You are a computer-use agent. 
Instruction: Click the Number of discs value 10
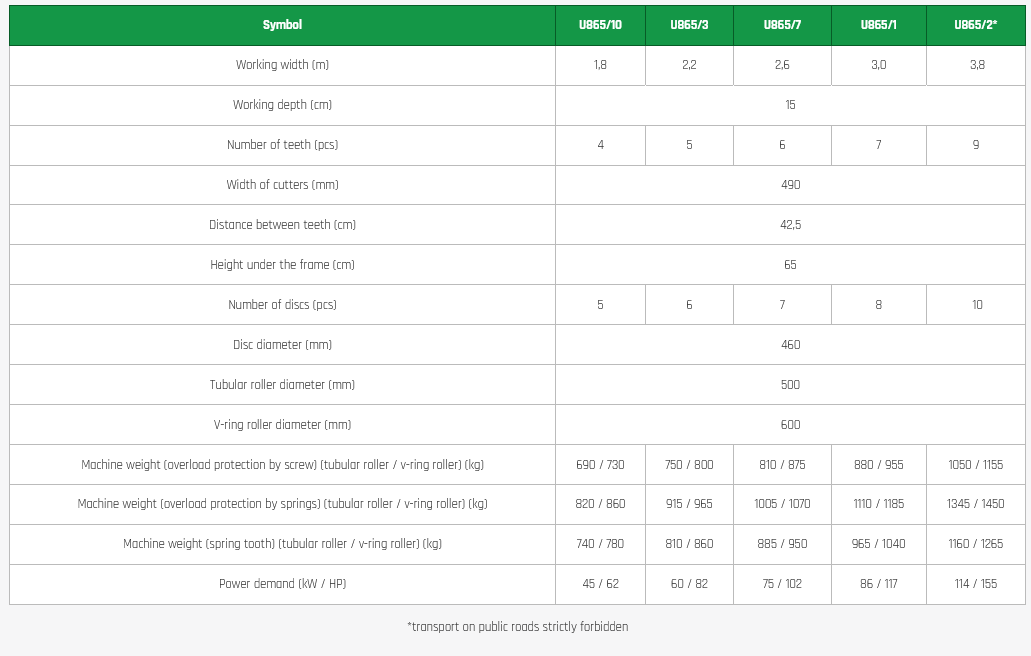977,305
